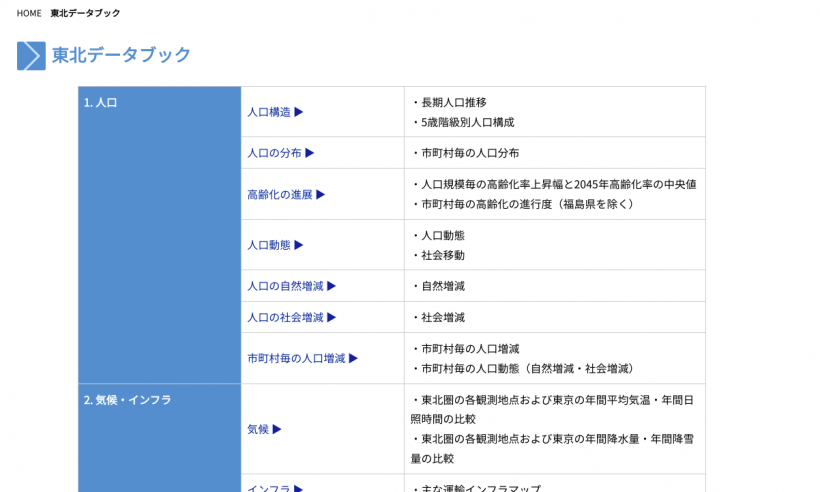This screenshot has width=820, height=492.
Task: Click the 東北データブック page heading
Action: pyautogui.click(x=121, y=55)
